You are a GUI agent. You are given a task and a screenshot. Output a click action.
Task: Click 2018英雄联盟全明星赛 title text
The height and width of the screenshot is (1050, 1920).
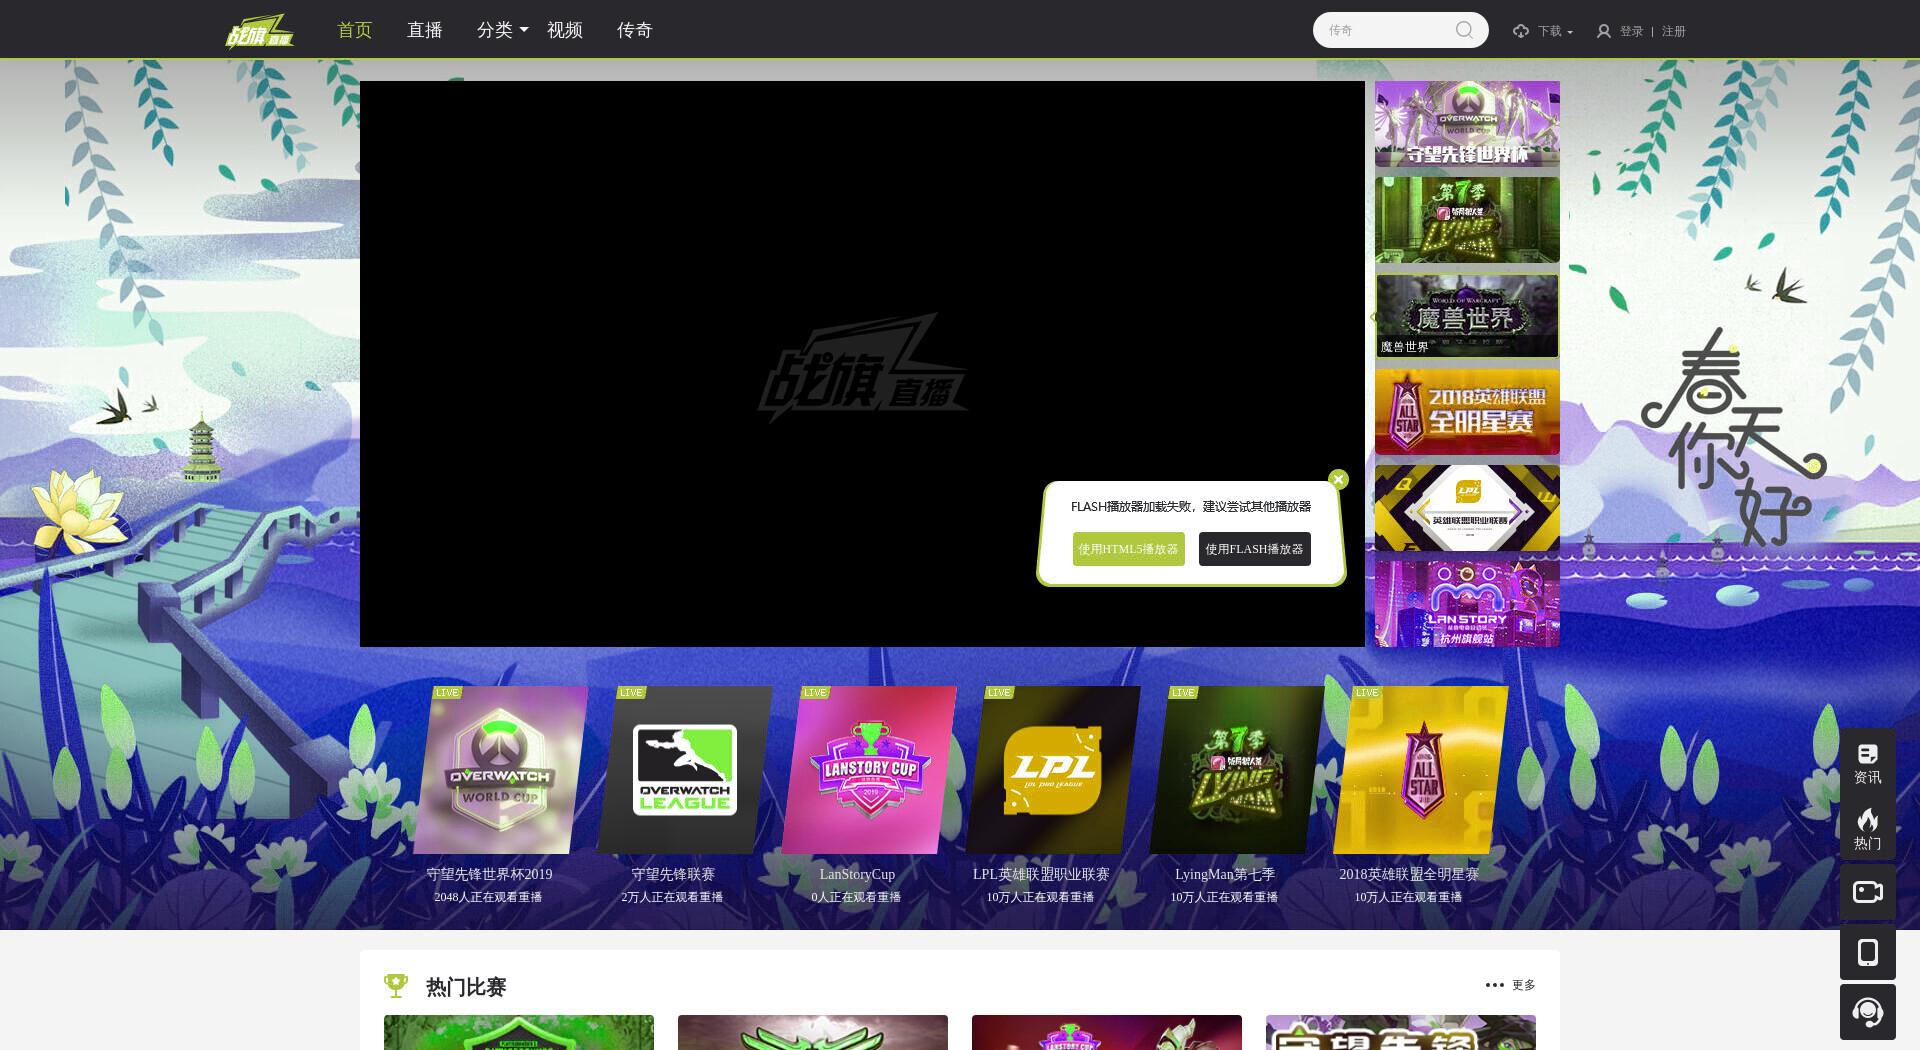click(1409, 874)
